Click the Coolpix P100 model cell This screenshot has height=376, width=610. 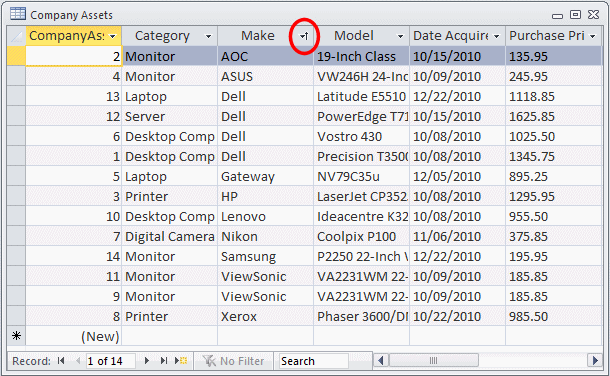[361, 236]
